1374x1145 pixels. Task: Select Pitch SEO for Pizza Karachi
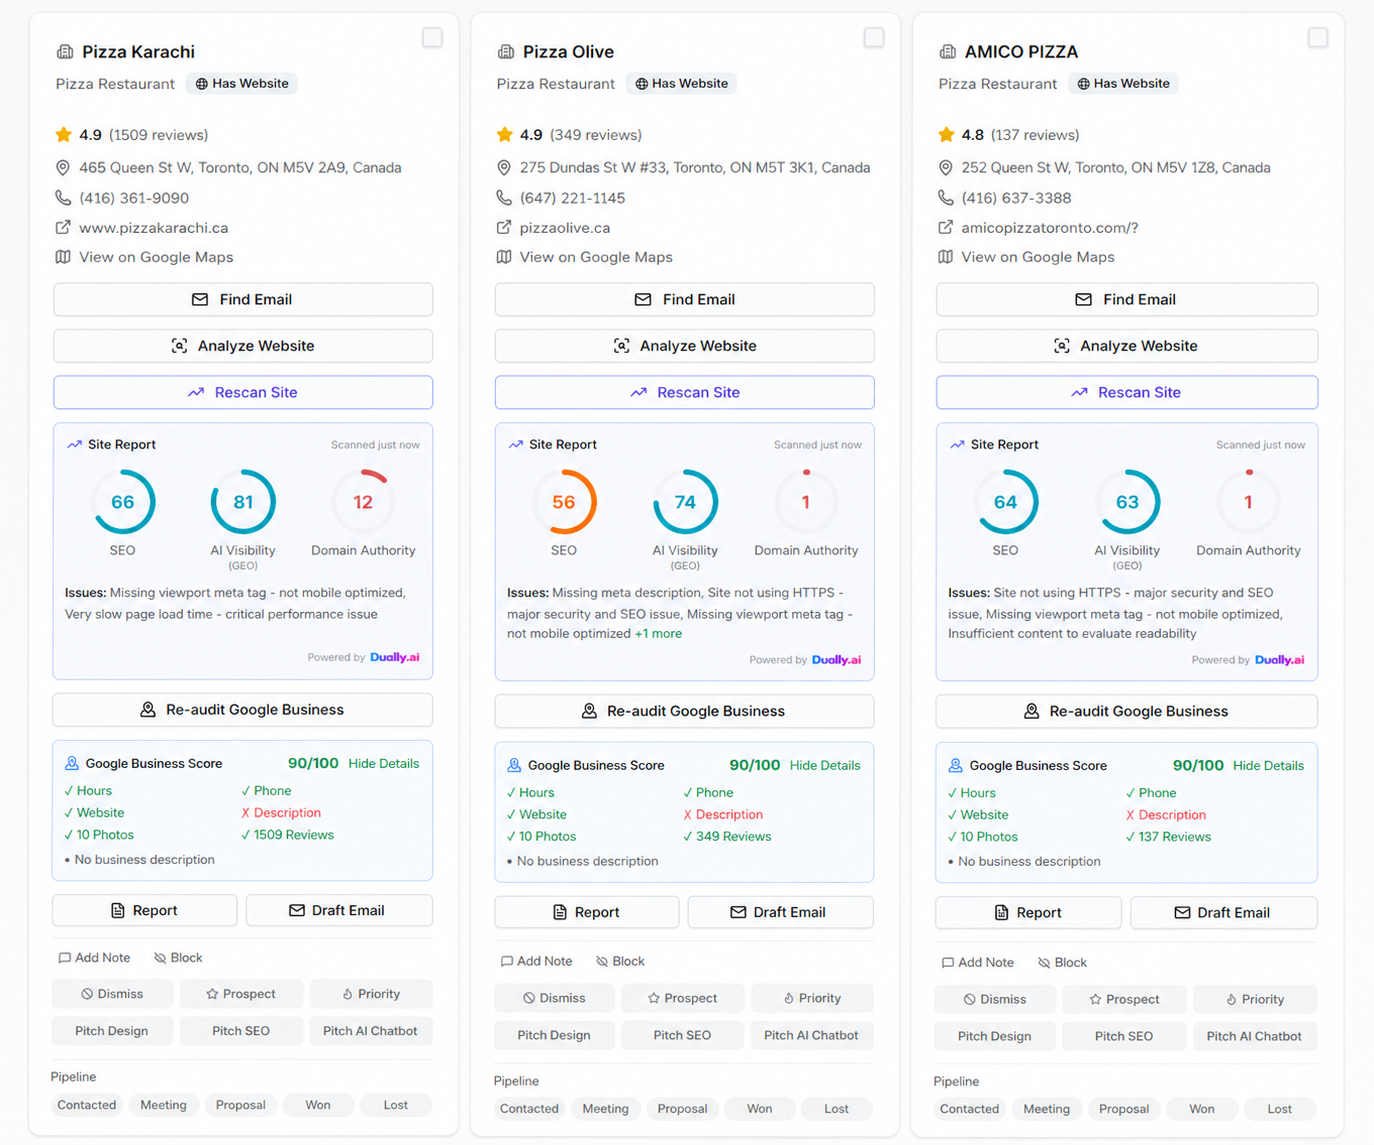click(241, 1031)
